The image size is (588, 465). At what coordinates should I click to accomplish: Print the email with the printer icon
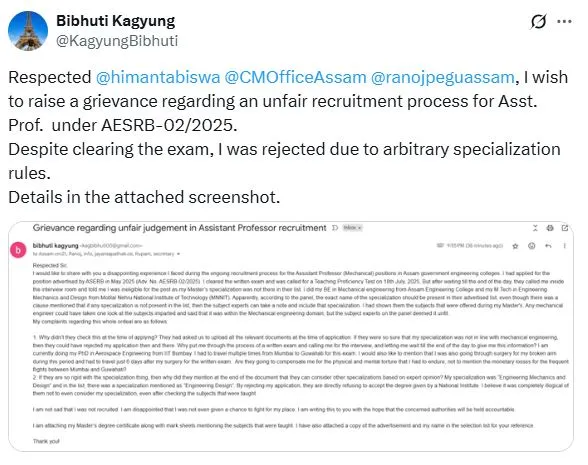point(550,228)
